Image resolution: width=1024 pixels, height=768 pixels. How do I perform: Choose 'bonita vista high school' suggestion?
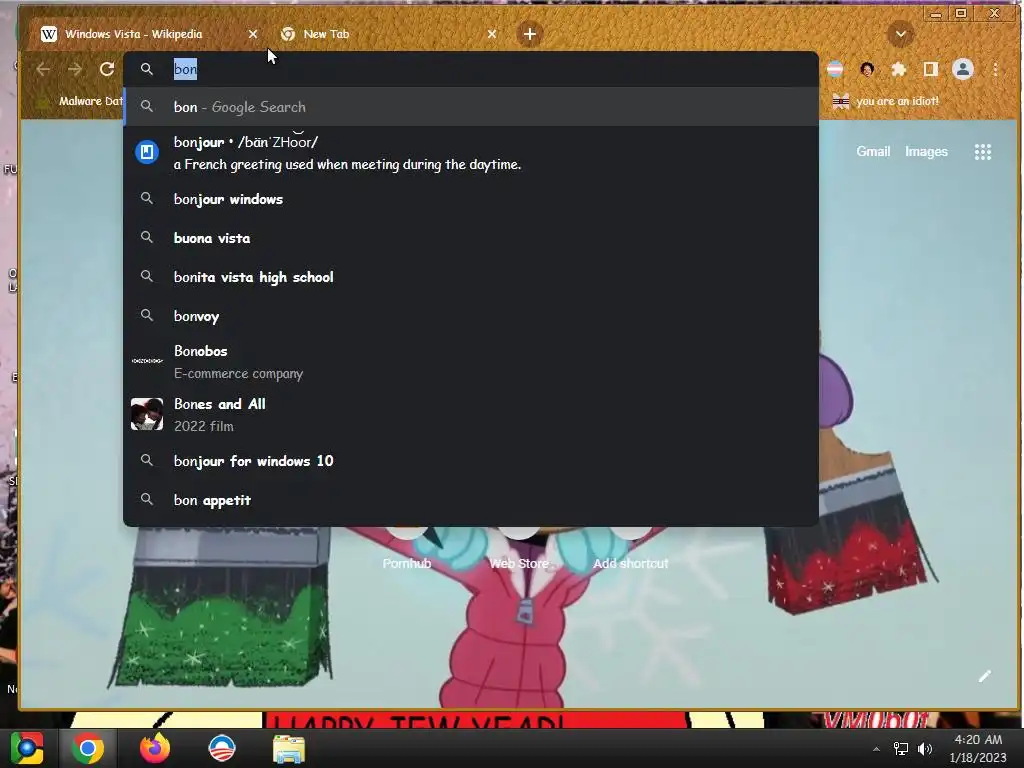[x=470, y=277]
